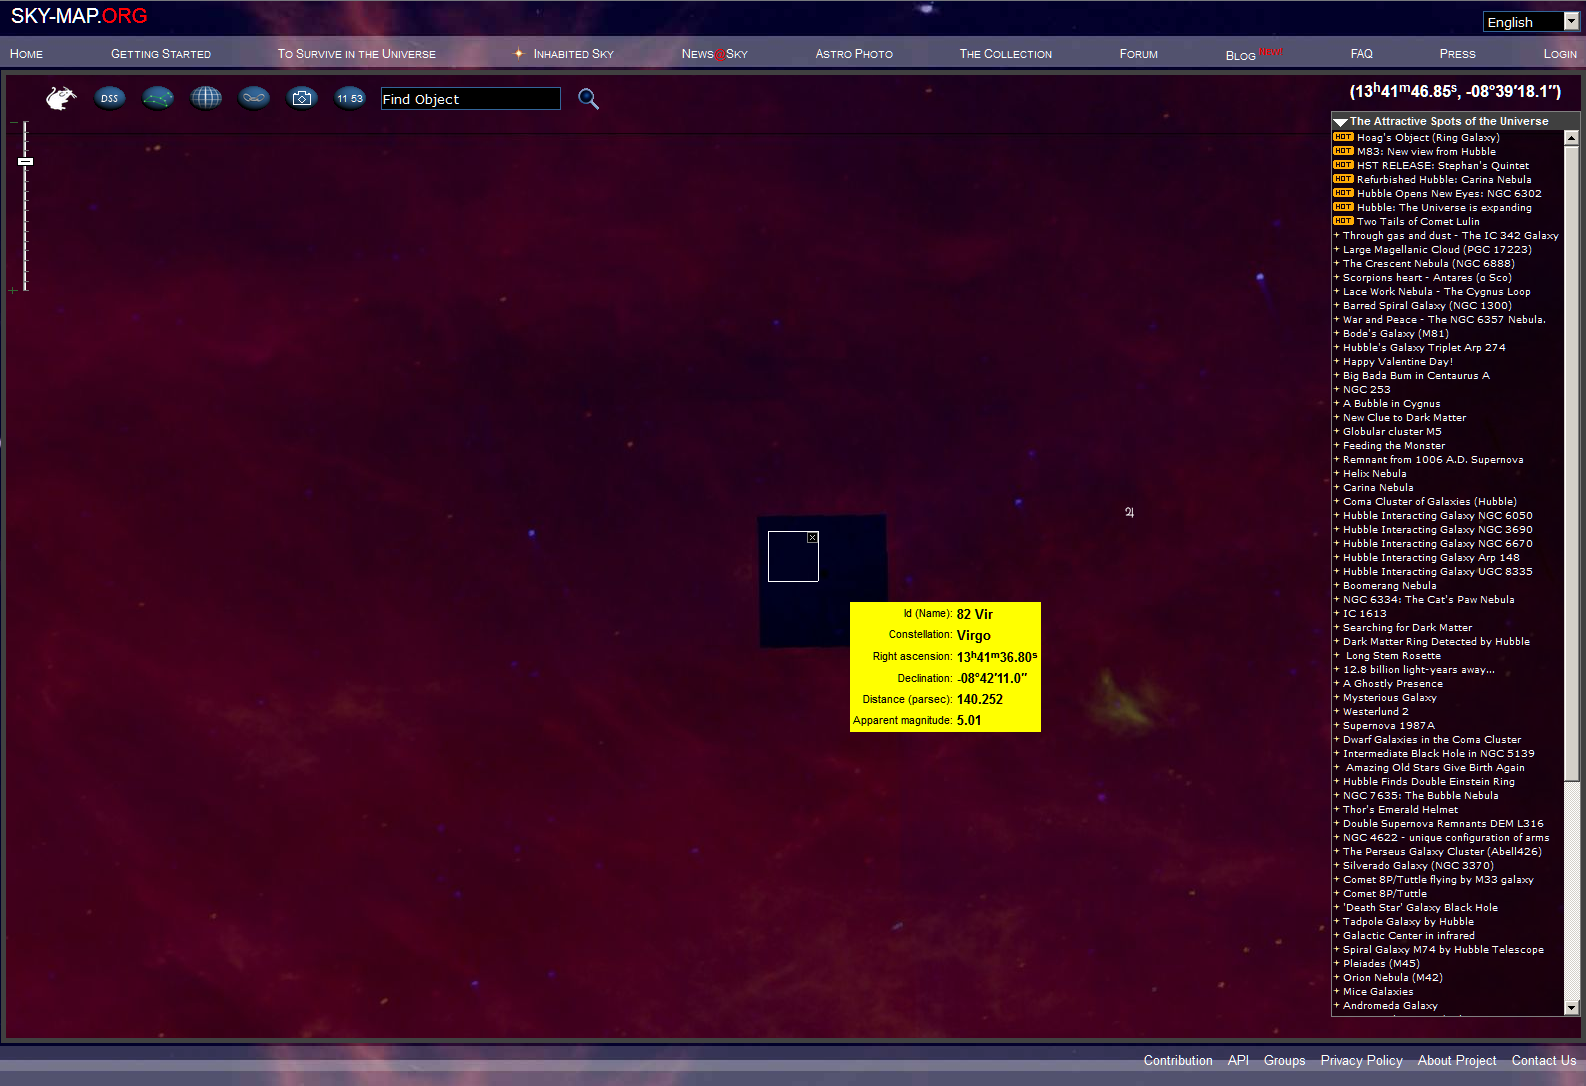Open the Forum menu item
The width and height of the screenshot is (1586, 1086).
(x=1139, y=54)
